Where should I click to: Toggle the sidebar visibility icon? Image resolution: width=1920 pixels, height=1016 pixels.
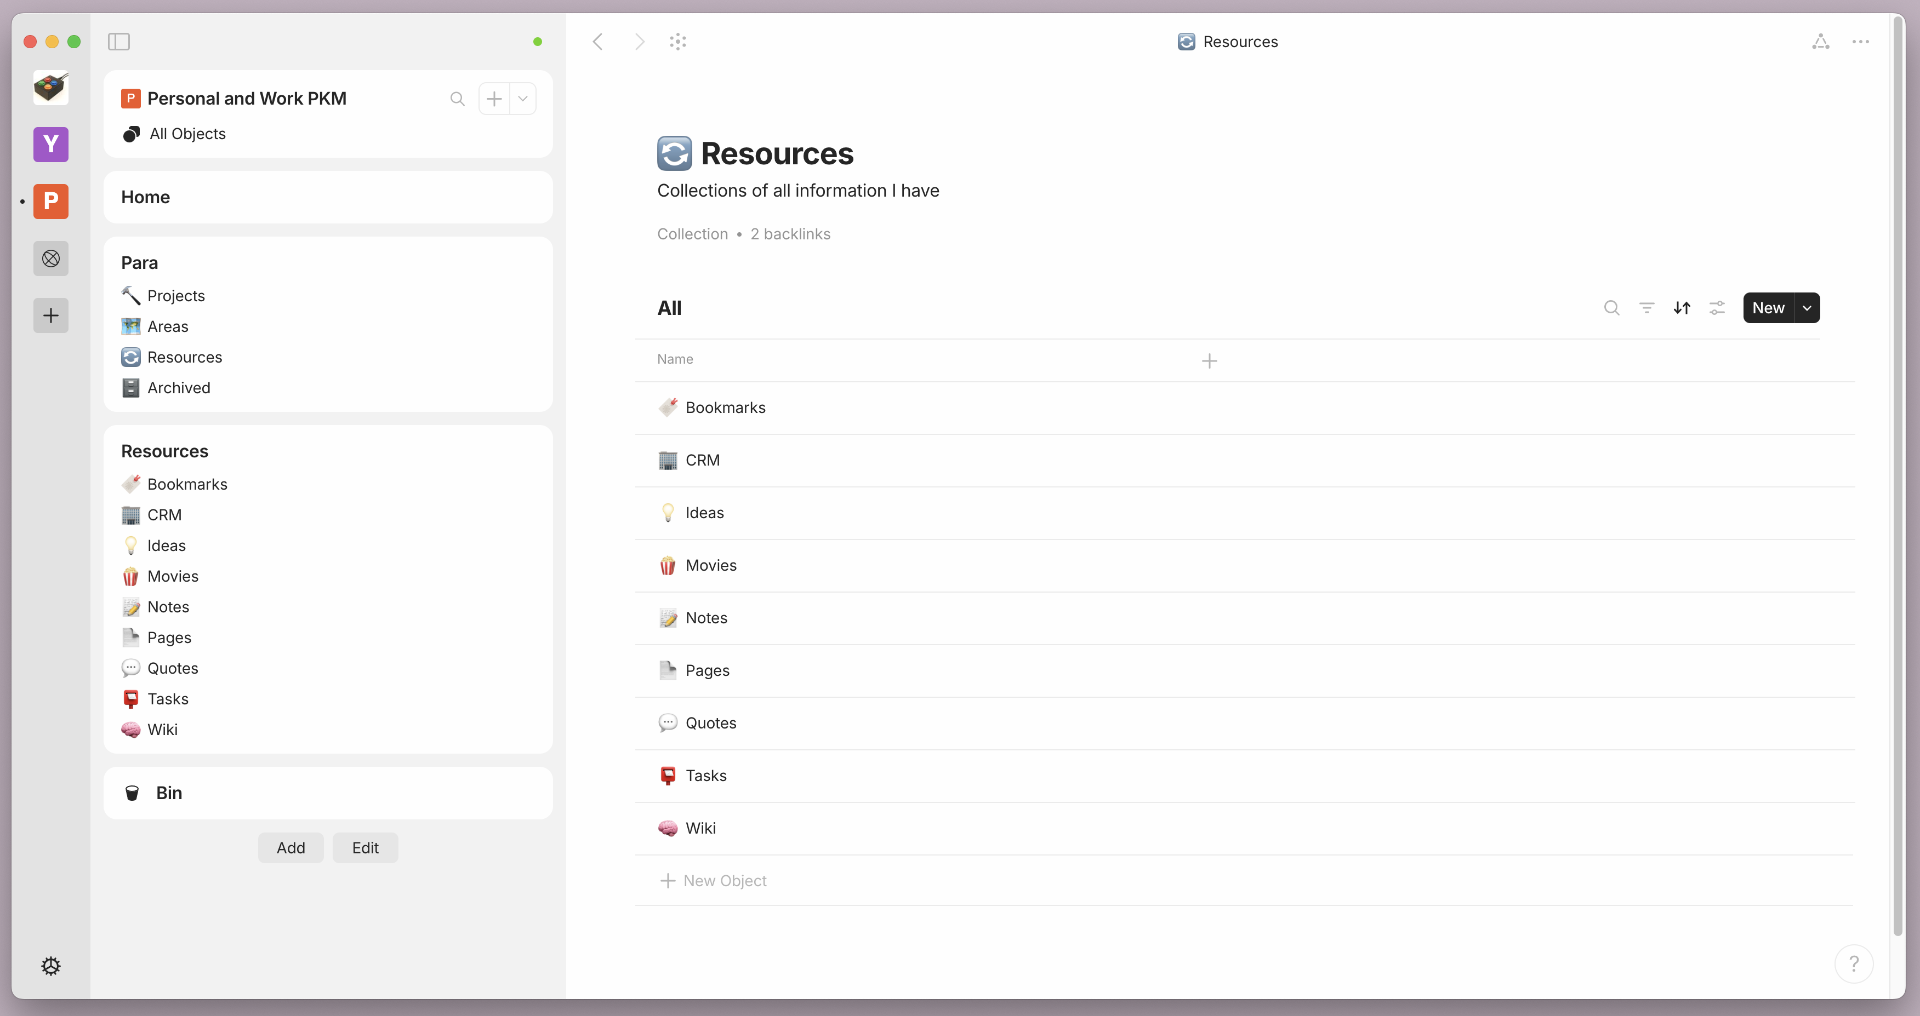pos(119,41)
